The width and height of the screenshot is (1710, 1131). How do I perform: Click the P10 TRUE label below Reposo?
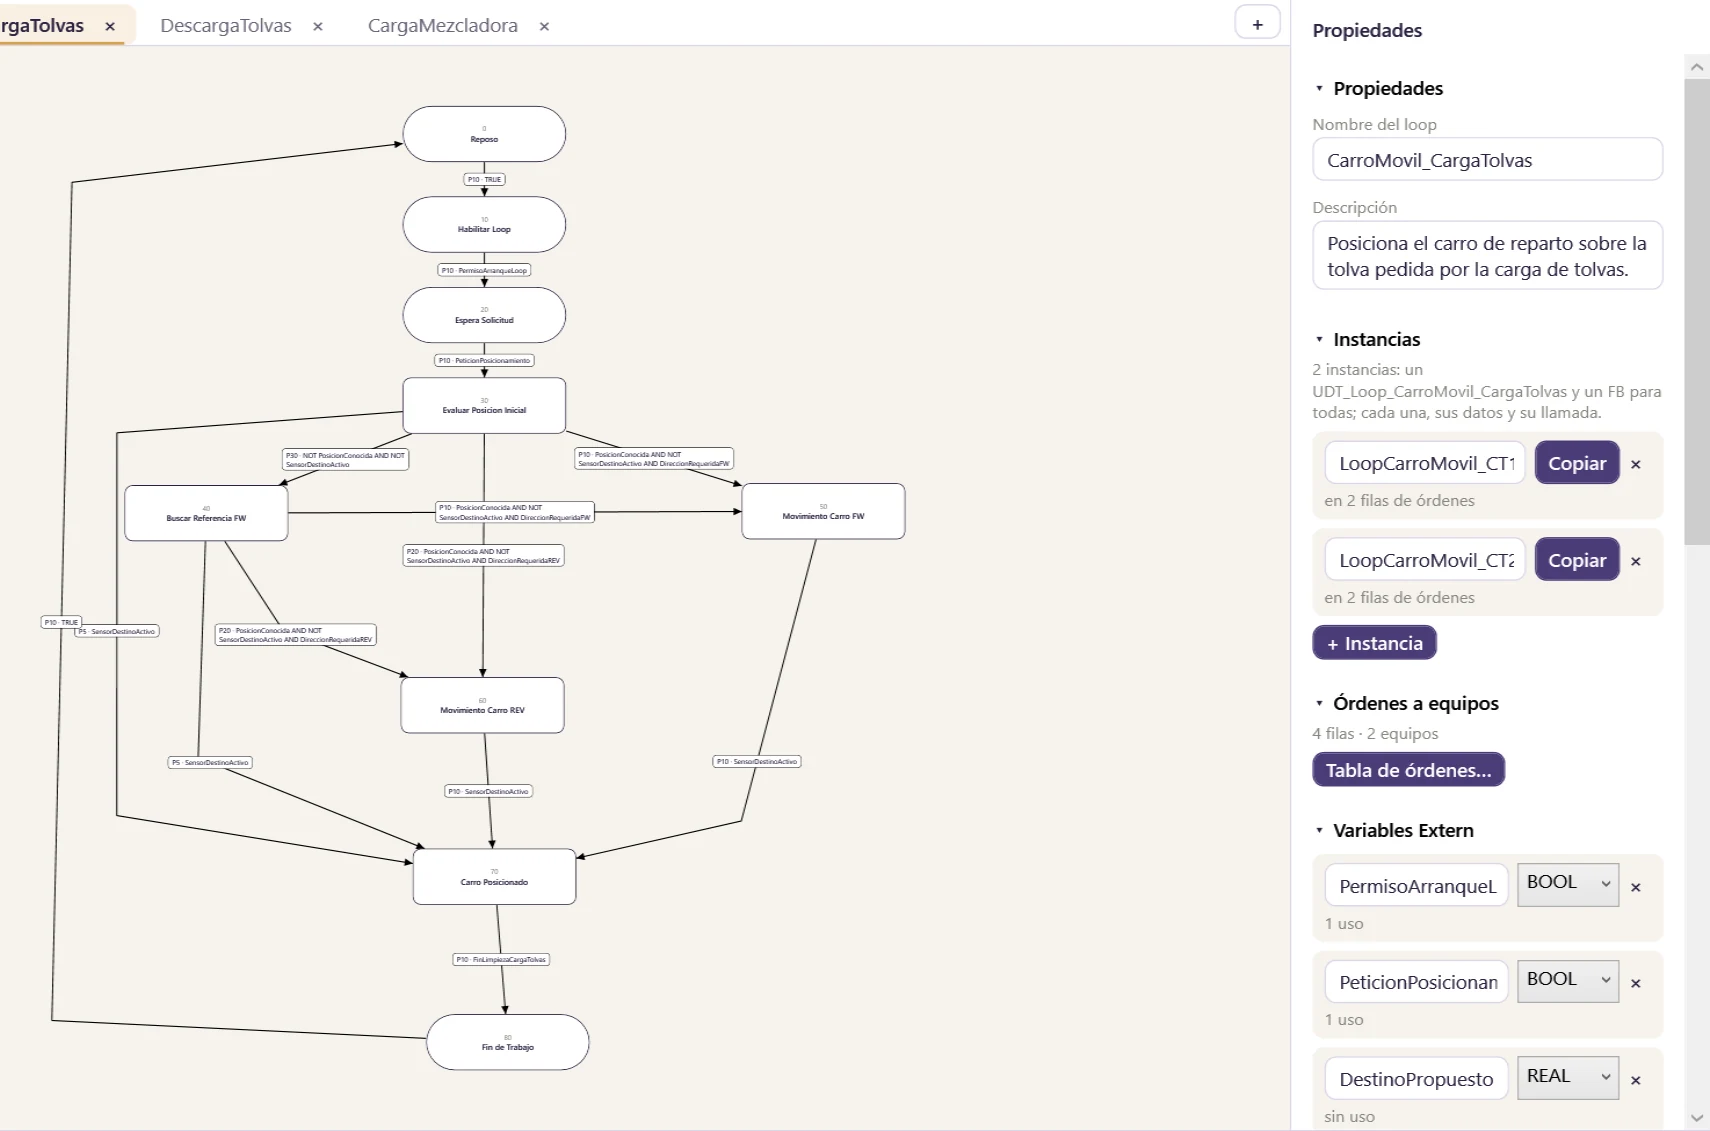[484, 180]
